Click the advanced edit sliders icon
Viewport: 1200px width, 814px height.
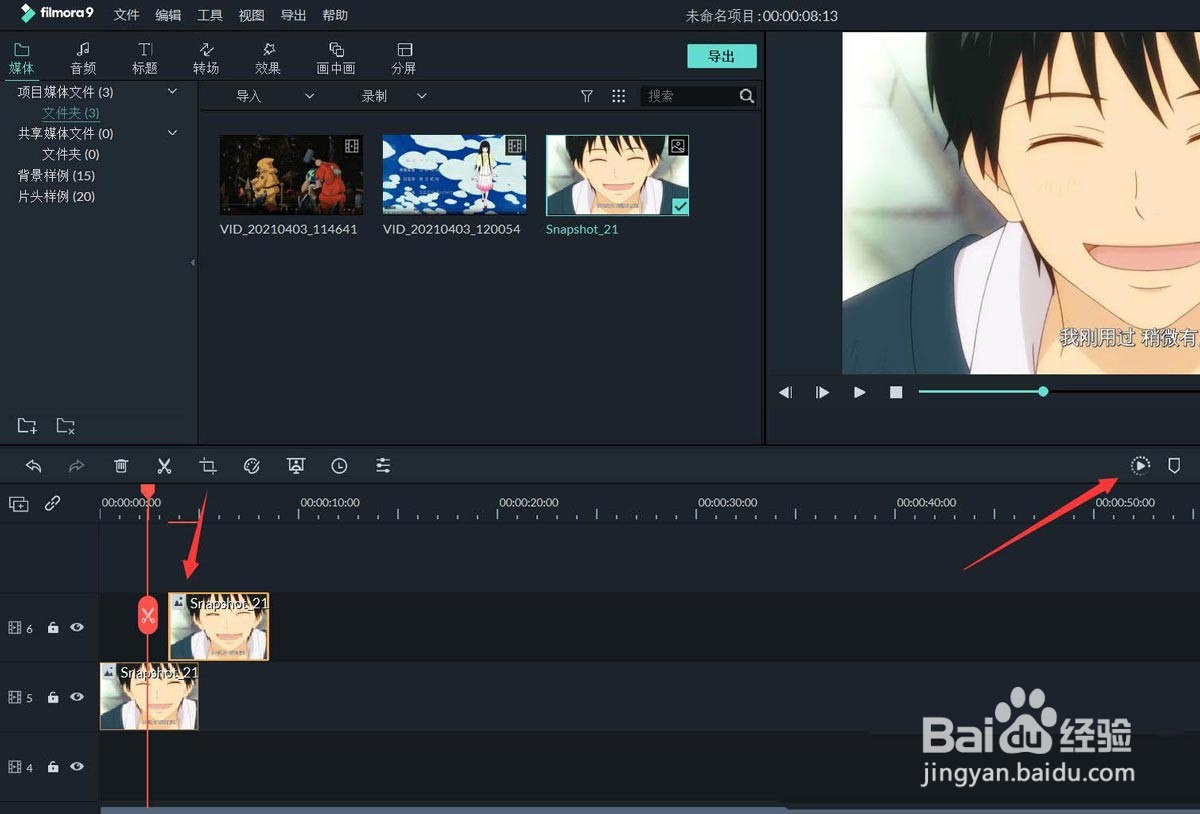pos(383,466)
